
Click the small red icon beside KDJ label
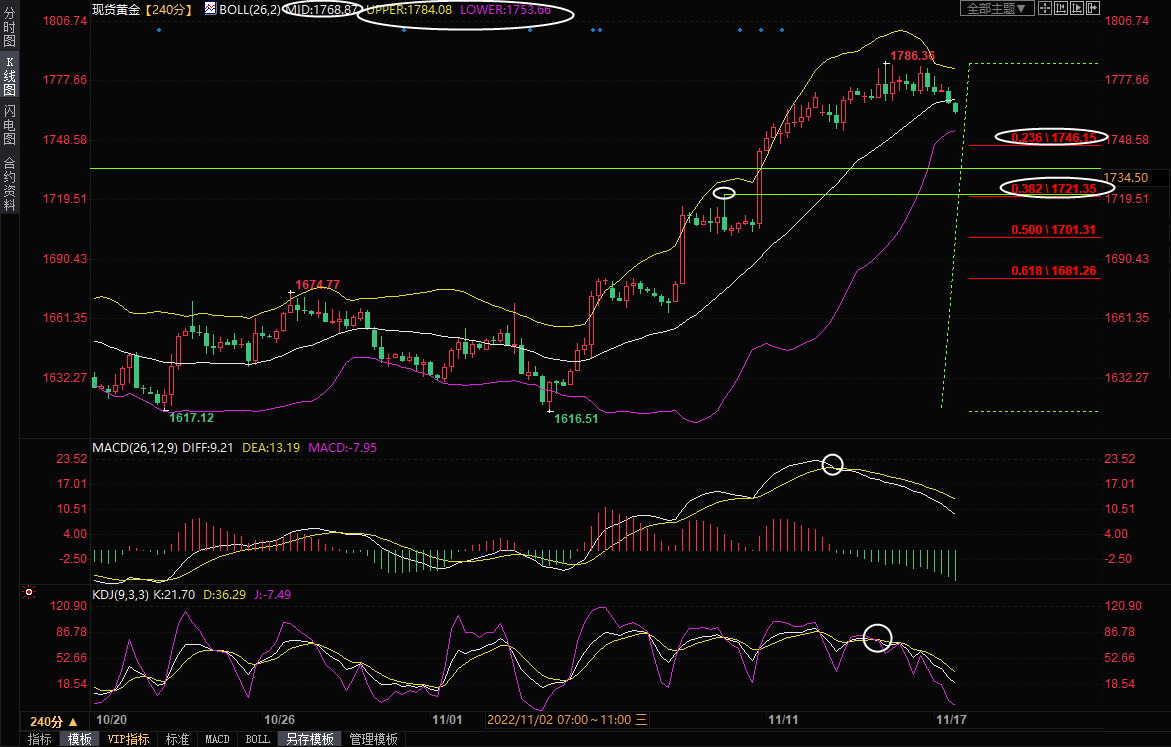[x=28, y=593]
